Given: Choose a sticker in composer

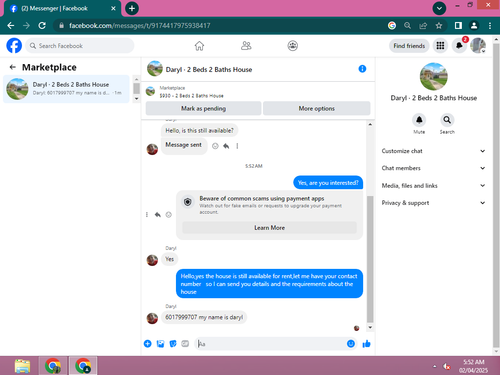Looking at the screenshot, I should pos(173,344).
